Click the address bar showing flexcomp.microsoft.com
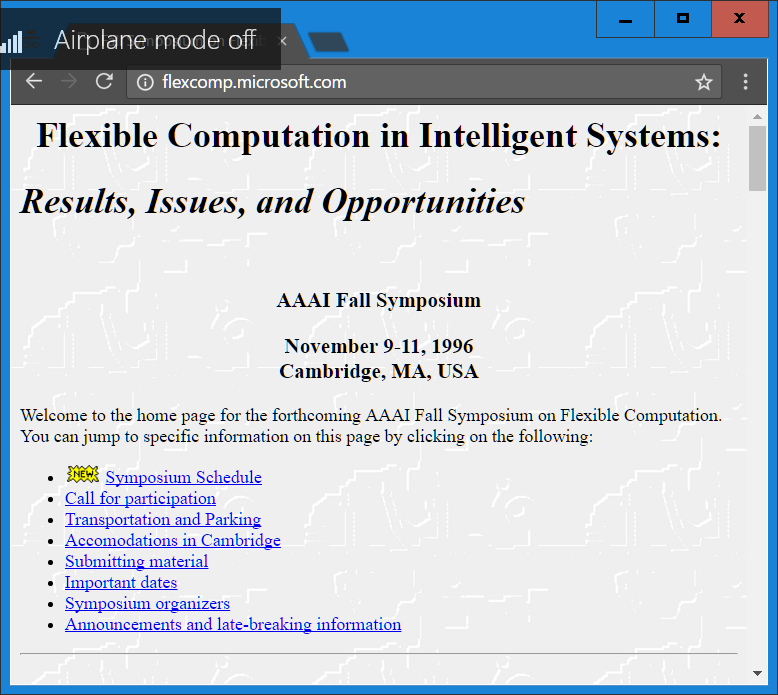The image size is (778, 695). point(424,82)
